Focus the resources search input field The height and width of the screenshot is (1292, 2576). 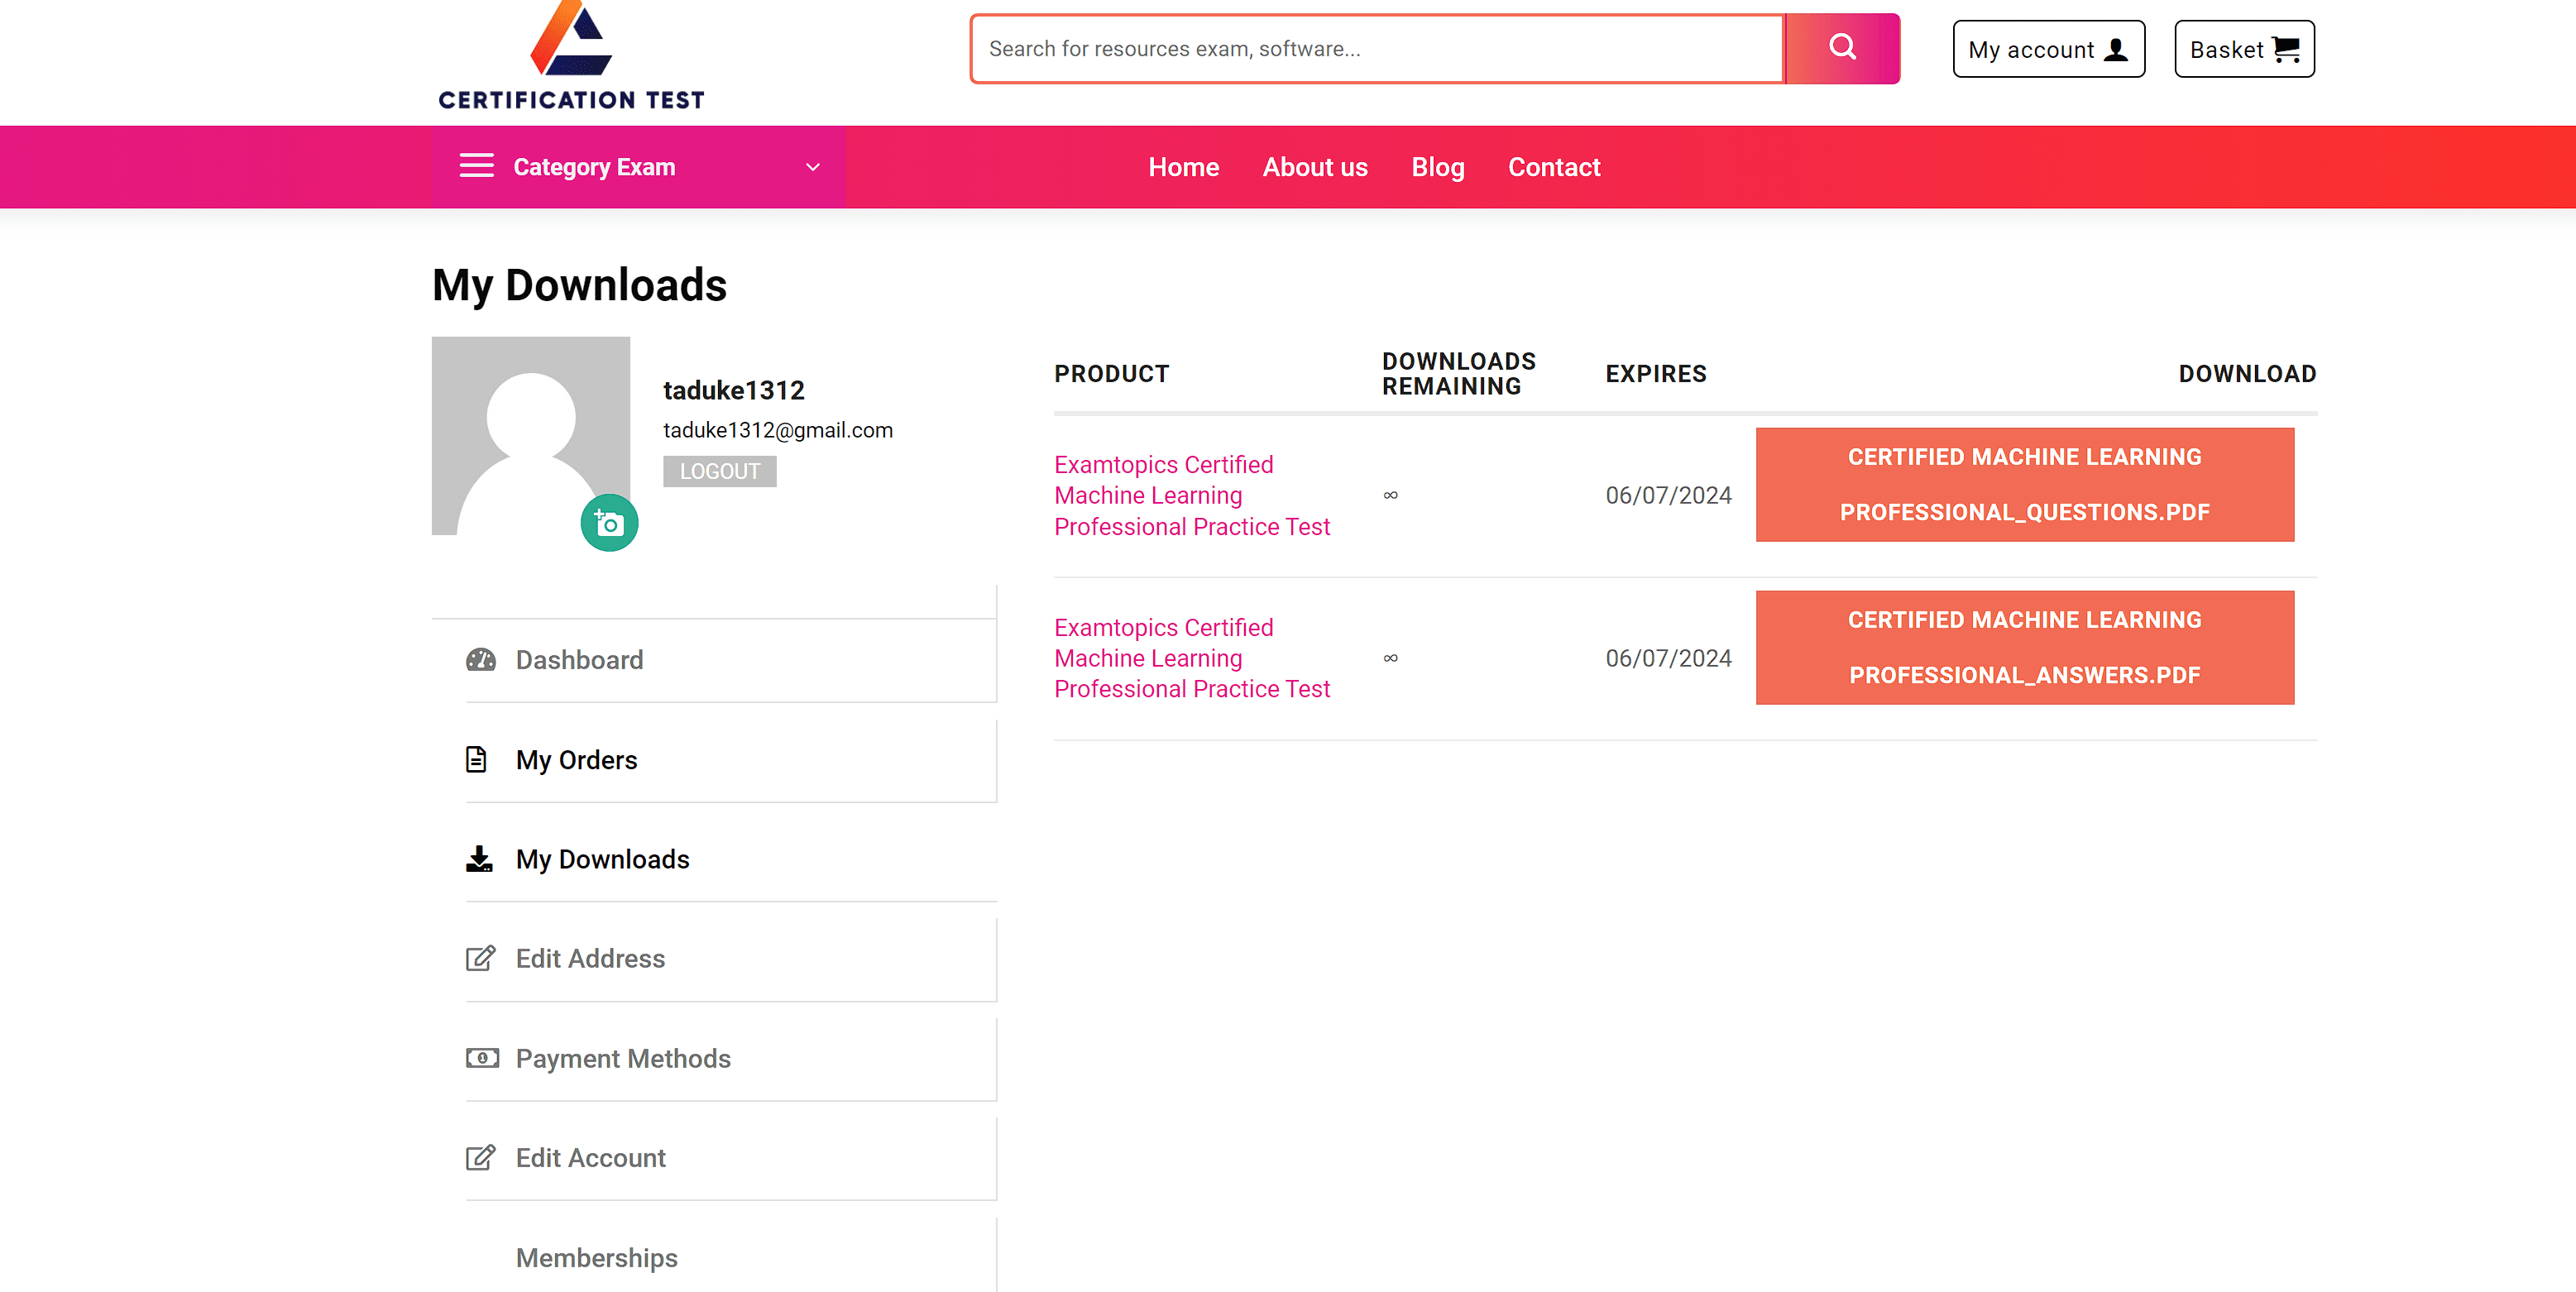pos(1376,49)
